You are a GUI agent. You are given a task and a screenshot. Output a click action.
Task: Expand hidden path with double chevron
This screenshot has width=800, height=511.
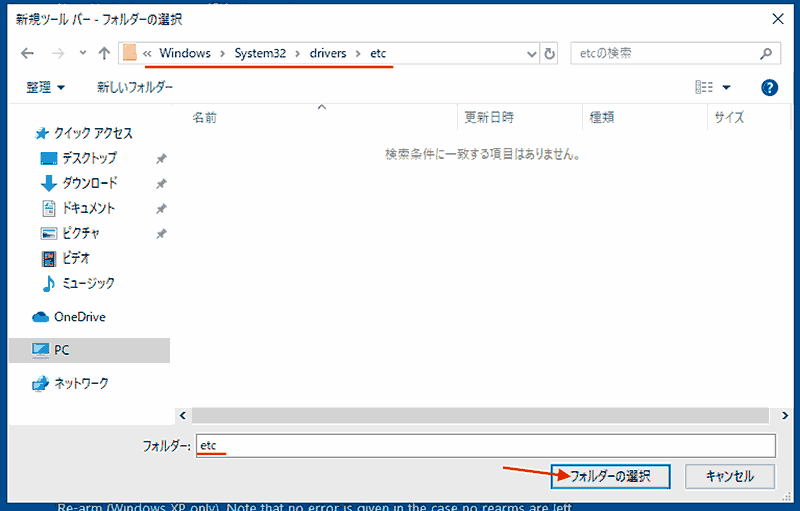[x=147, y=54]
